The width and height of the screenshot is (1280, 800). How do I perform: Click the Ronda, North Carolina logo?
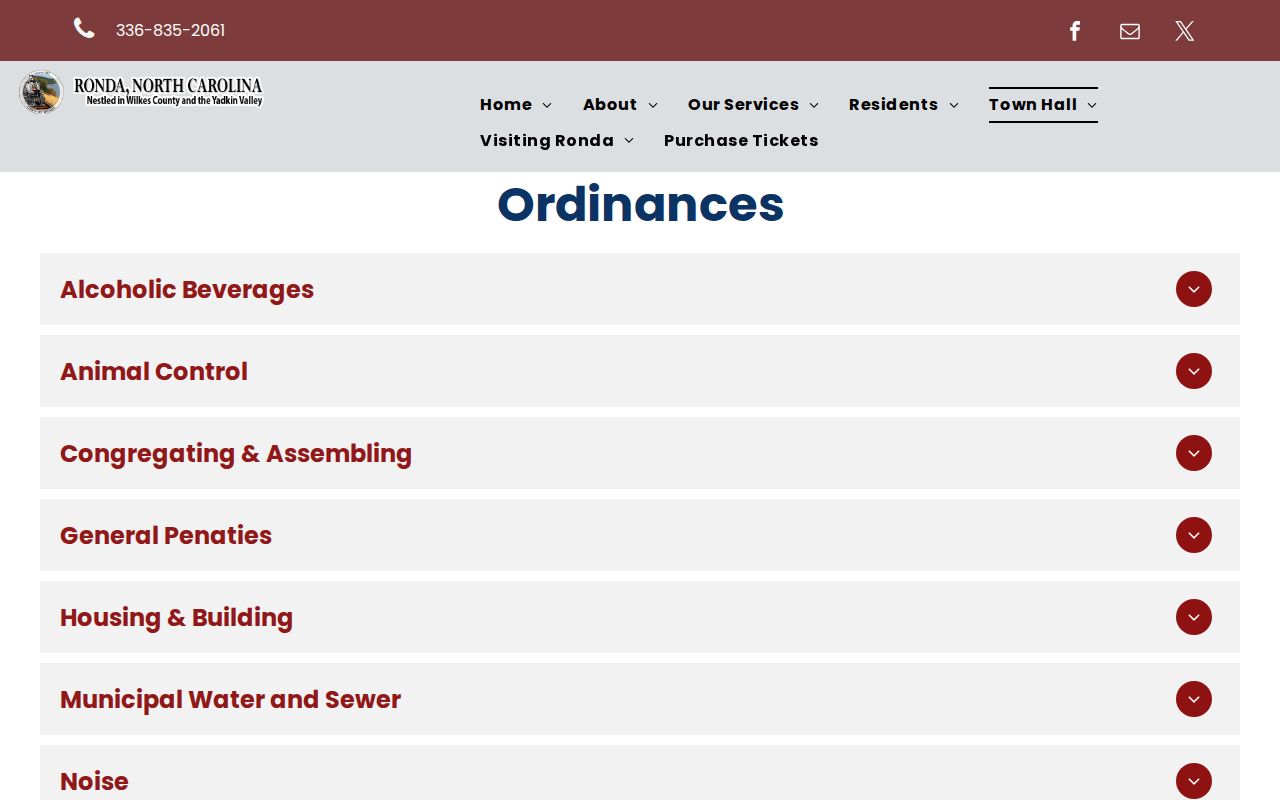point(141,92)
